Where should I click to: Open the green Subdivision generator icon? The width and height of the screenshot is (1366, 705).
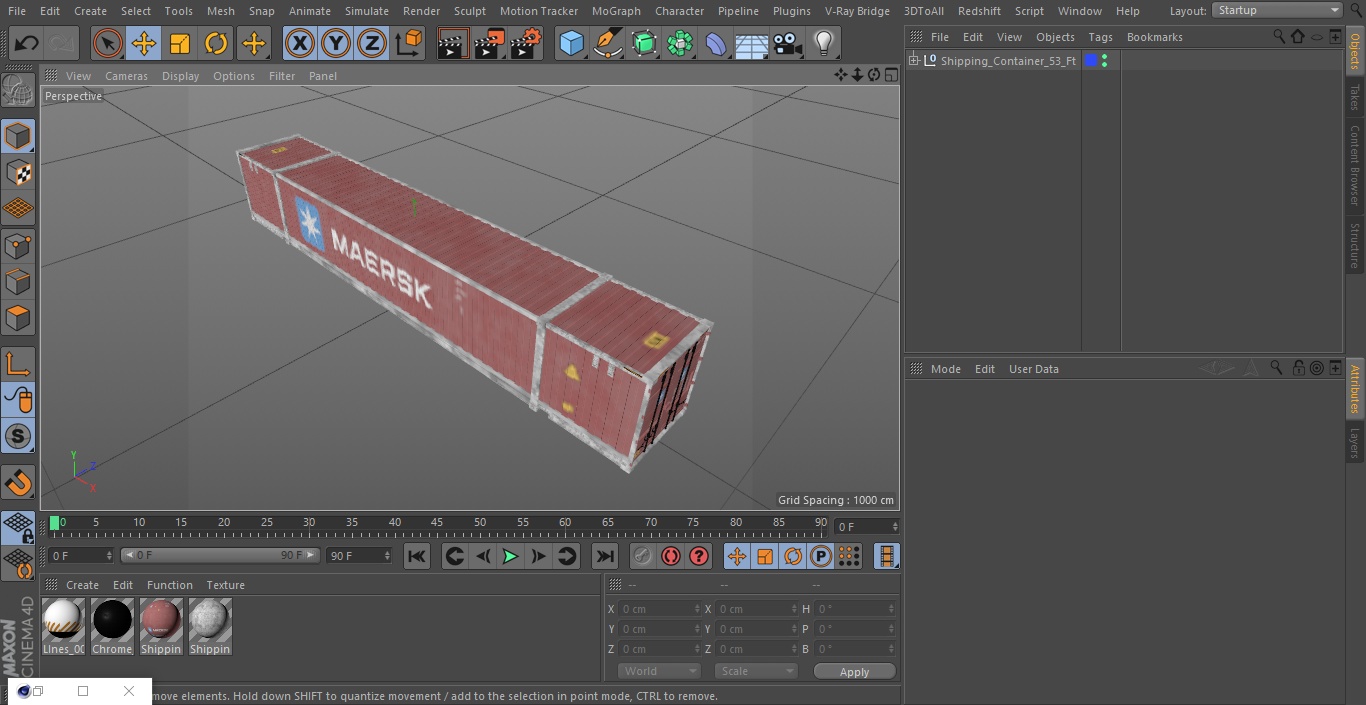click(644, 43)
